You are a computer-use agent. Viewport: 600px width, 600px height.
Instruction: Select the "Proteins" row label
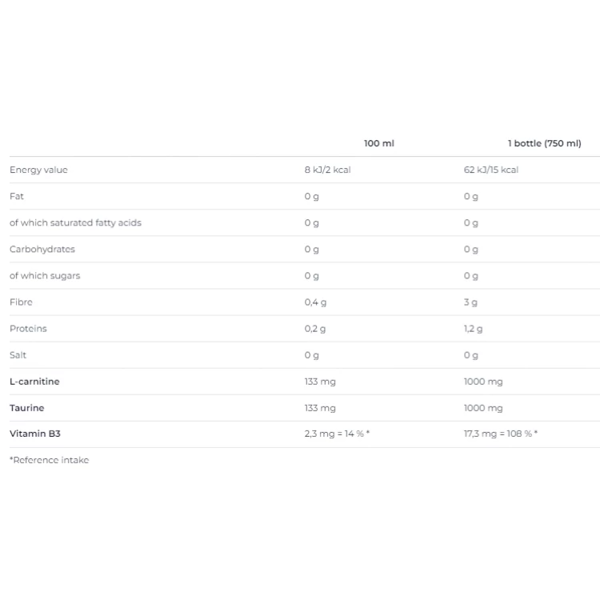point(28,328)
